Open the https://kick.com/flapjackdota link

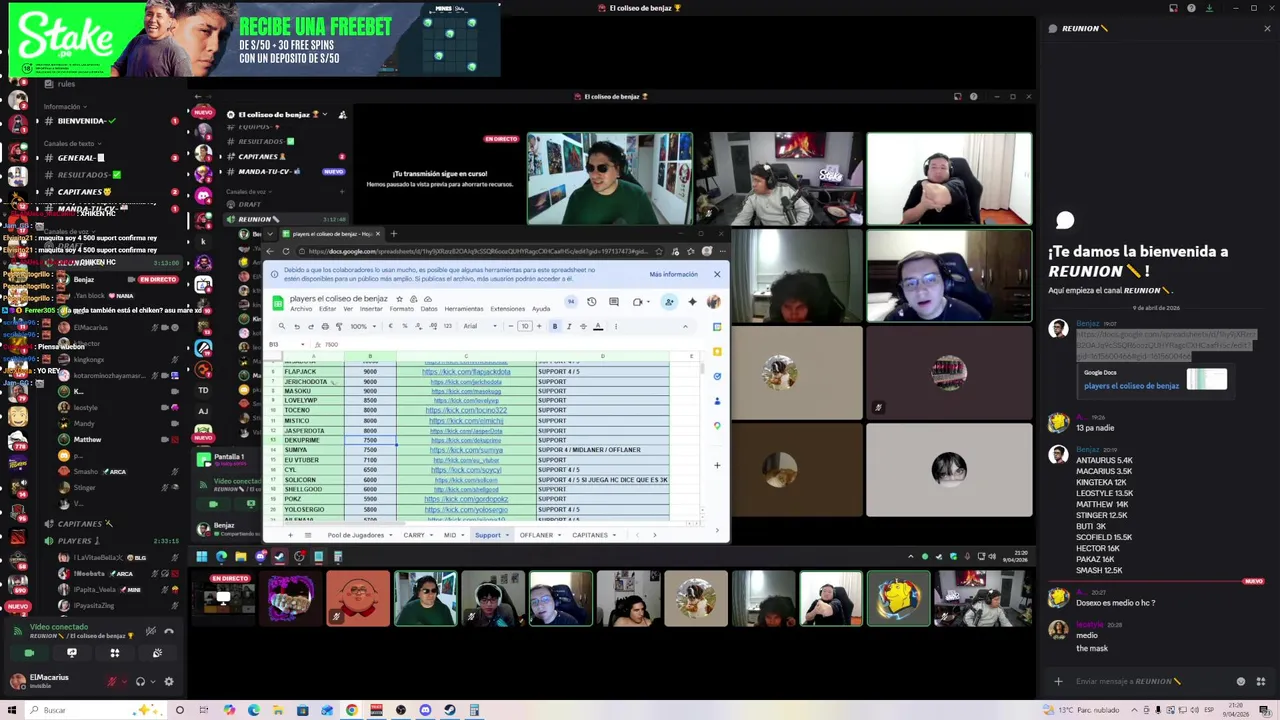click(466, 372)
